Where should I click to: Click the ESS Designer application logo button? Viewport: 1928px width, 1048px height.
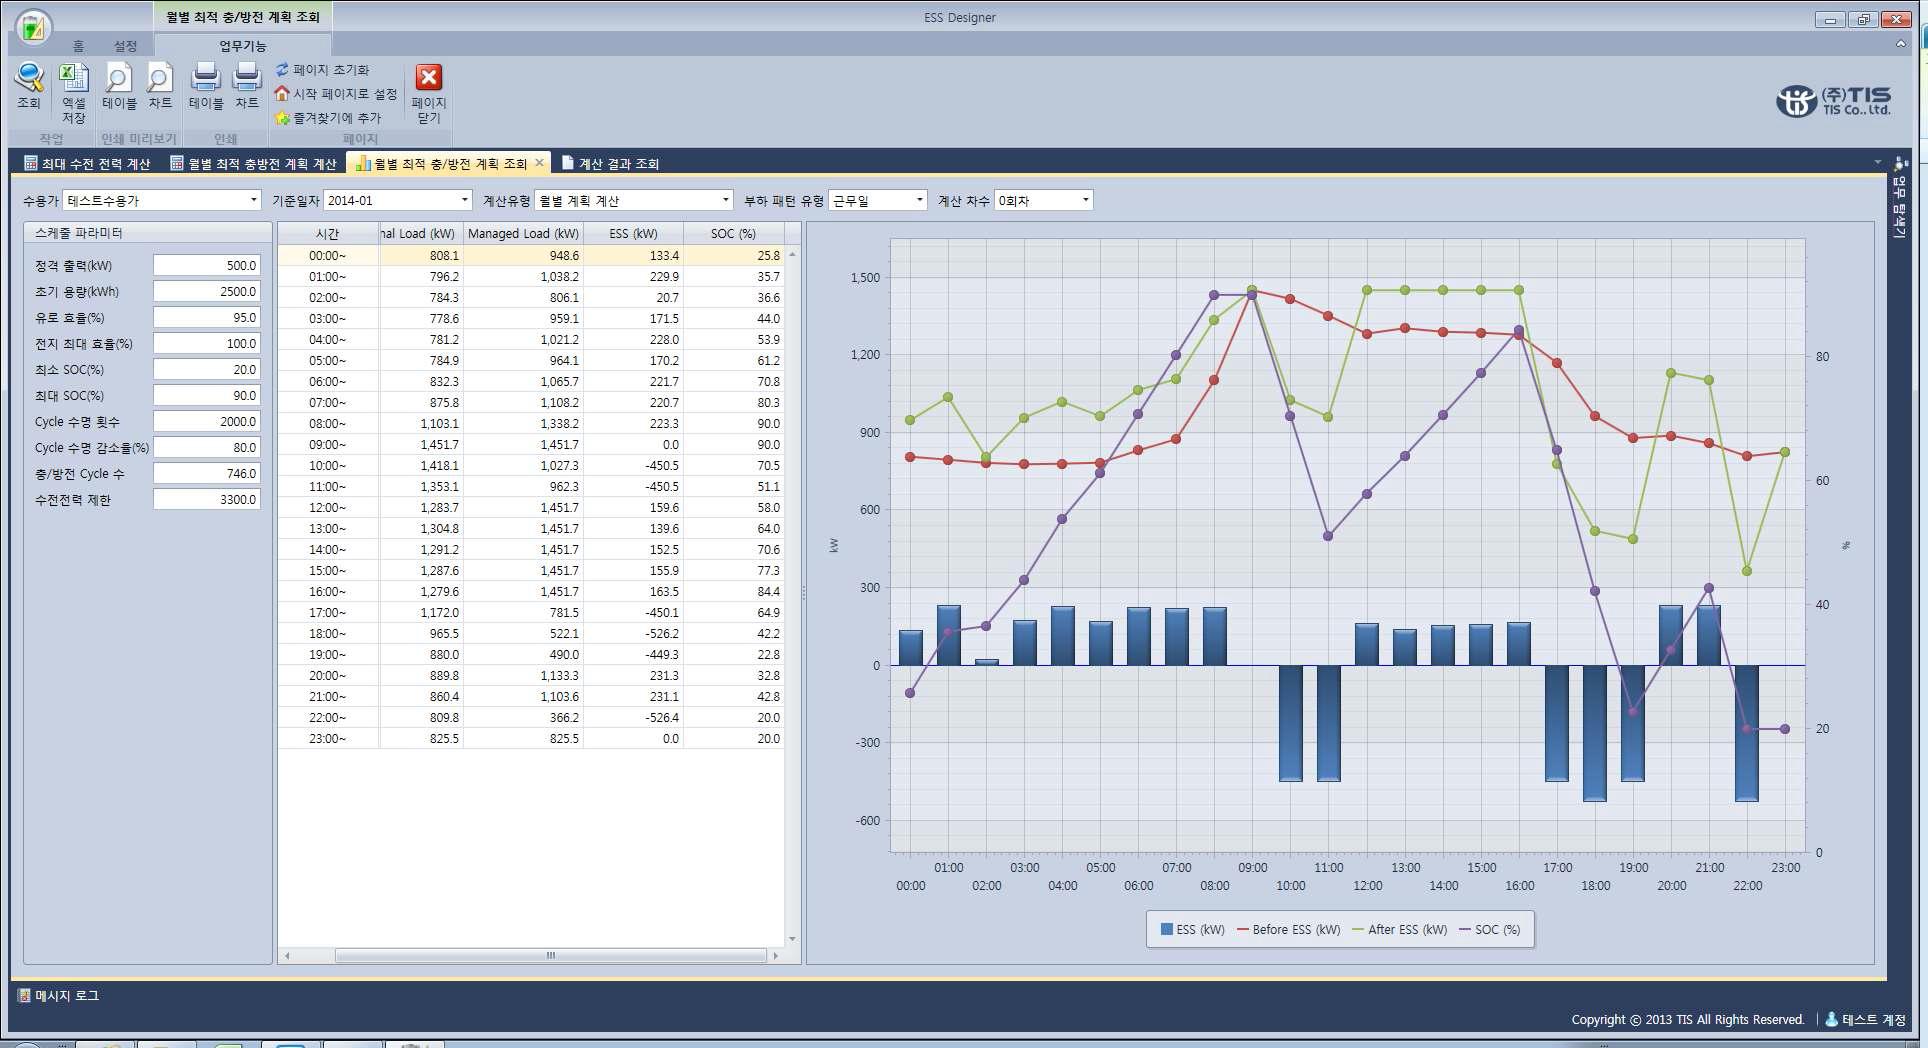pyautogui.click(x=33, y=27)
